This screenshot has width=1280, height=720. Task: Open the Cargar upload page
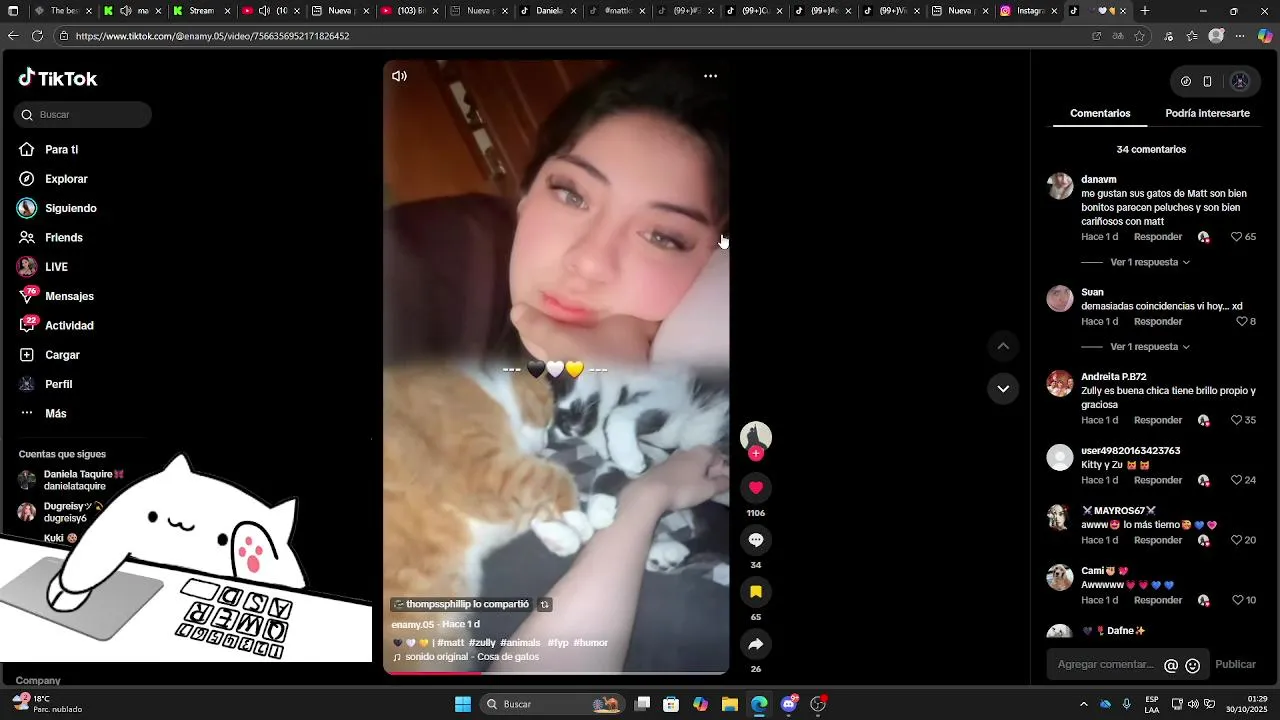(x=62, y=355)
